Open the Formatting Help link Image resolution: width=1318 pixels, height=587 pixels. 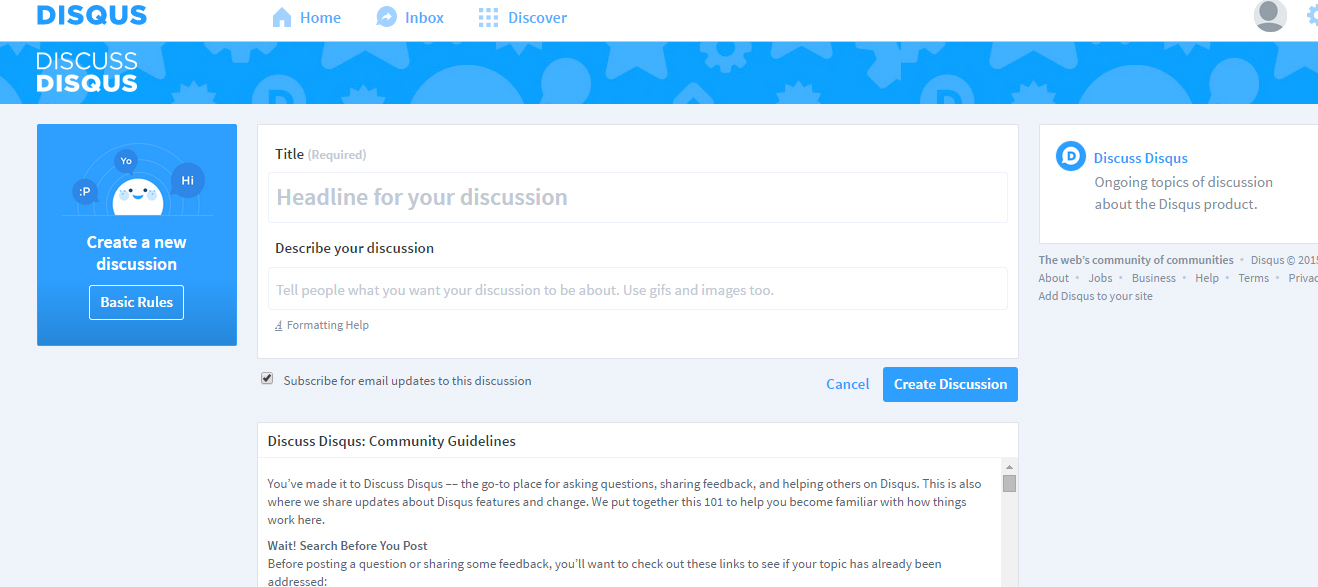328,325
